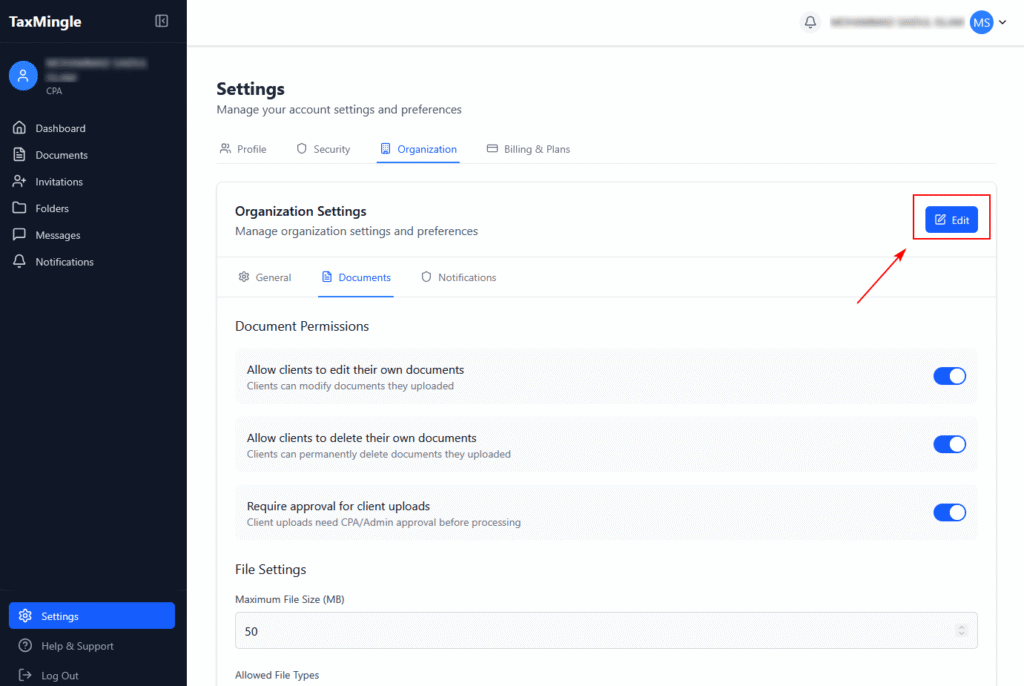Disable allow clients to edit their documents
Screen dimensions: 1024x686
[x=949, y=376]
